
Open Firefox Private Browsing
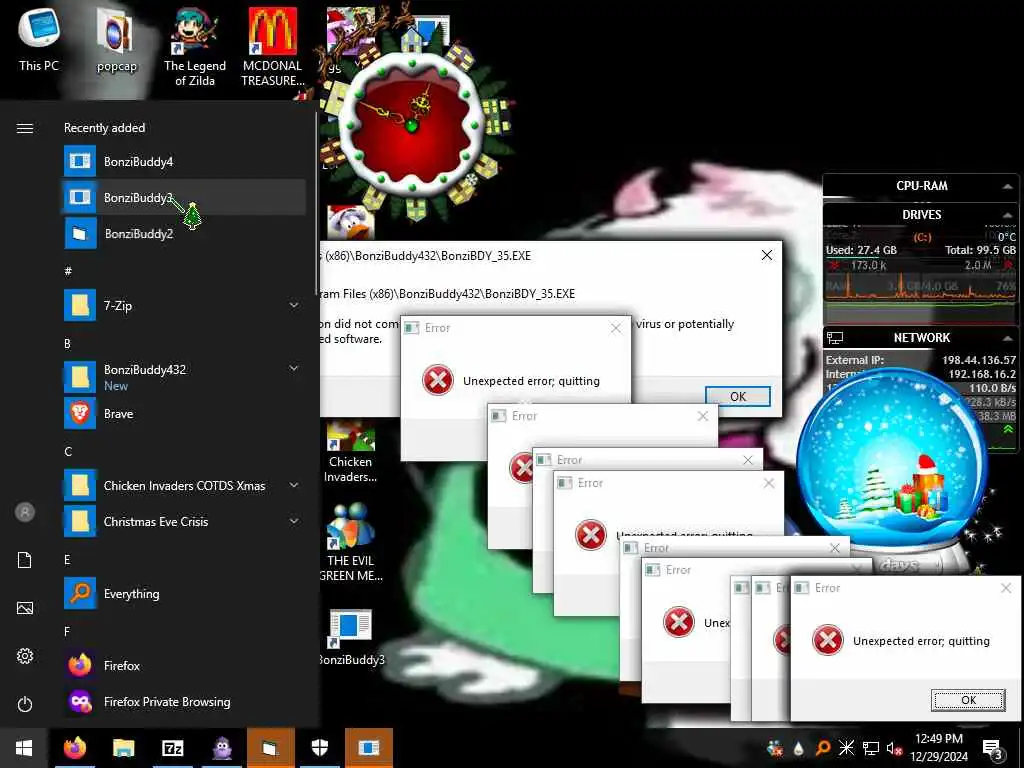tap(184, 701)
